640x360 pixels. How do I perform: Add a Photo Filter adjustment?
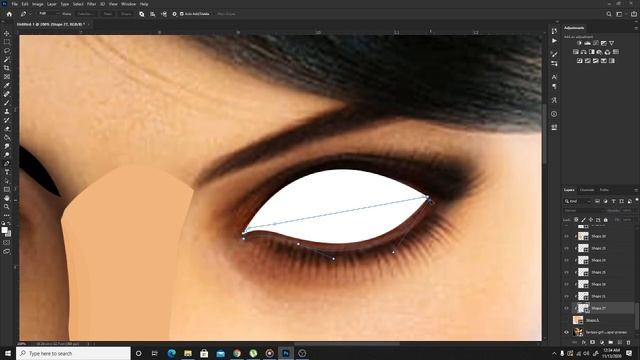[599, 52]
